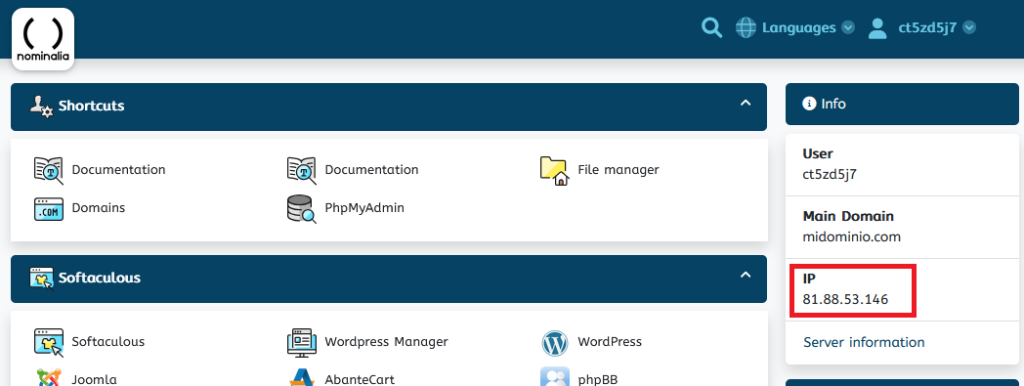Click the Softaculous app icon
Image resolution: width=1024 pixels, height=386 pixels.
tap(48, 342)
